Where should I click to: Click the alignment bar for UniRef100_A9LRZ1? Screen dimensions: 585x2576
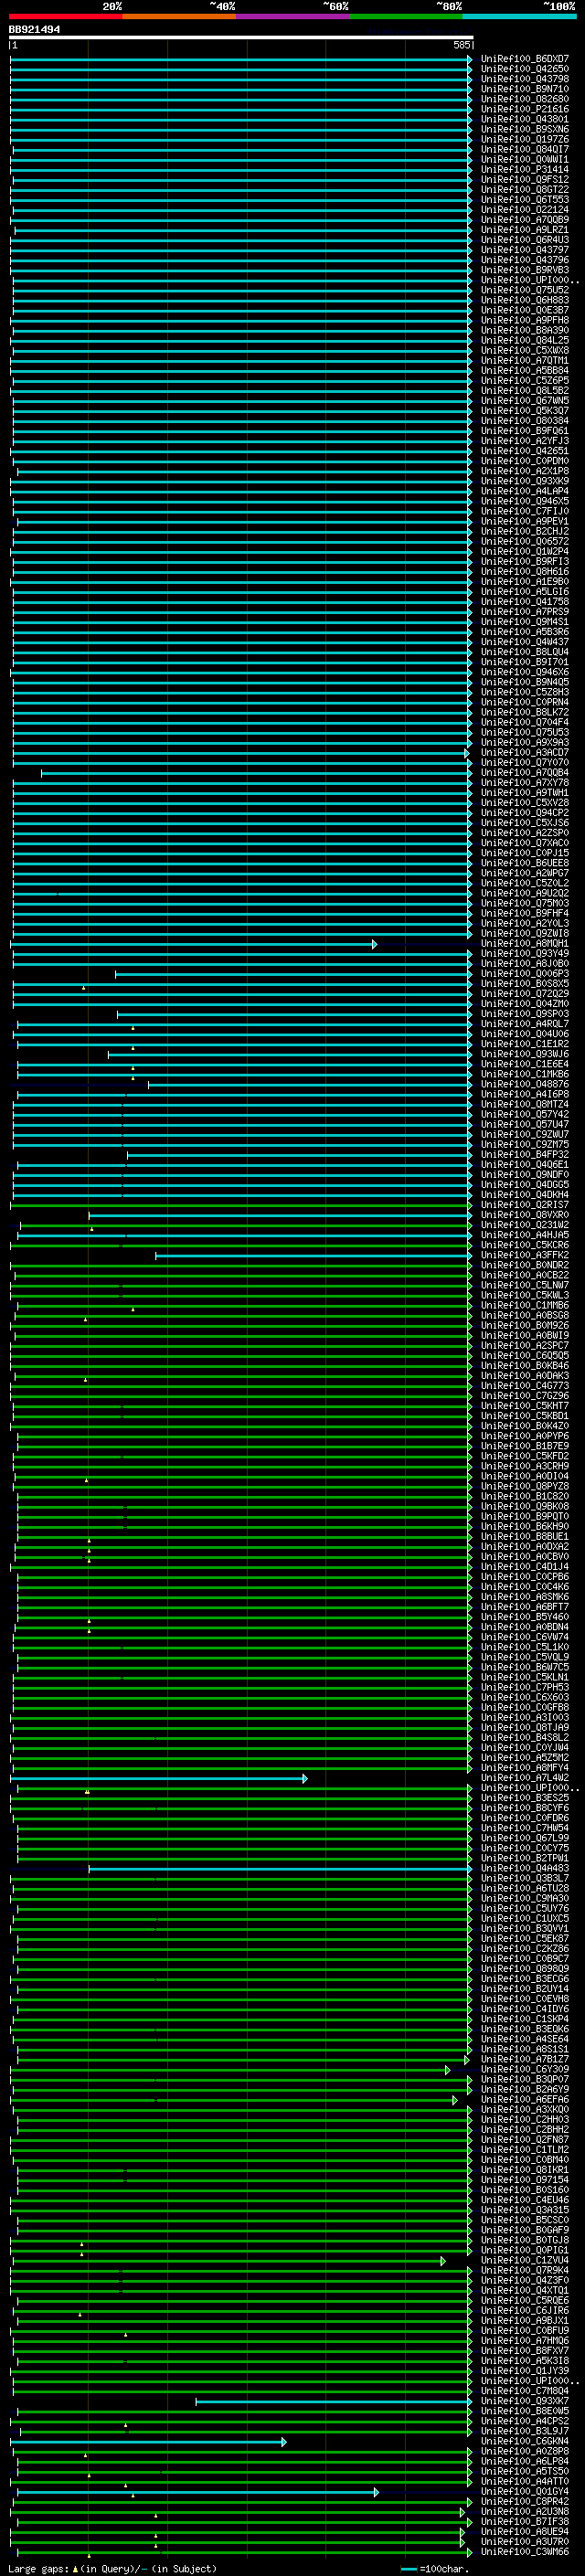(243, 230)
